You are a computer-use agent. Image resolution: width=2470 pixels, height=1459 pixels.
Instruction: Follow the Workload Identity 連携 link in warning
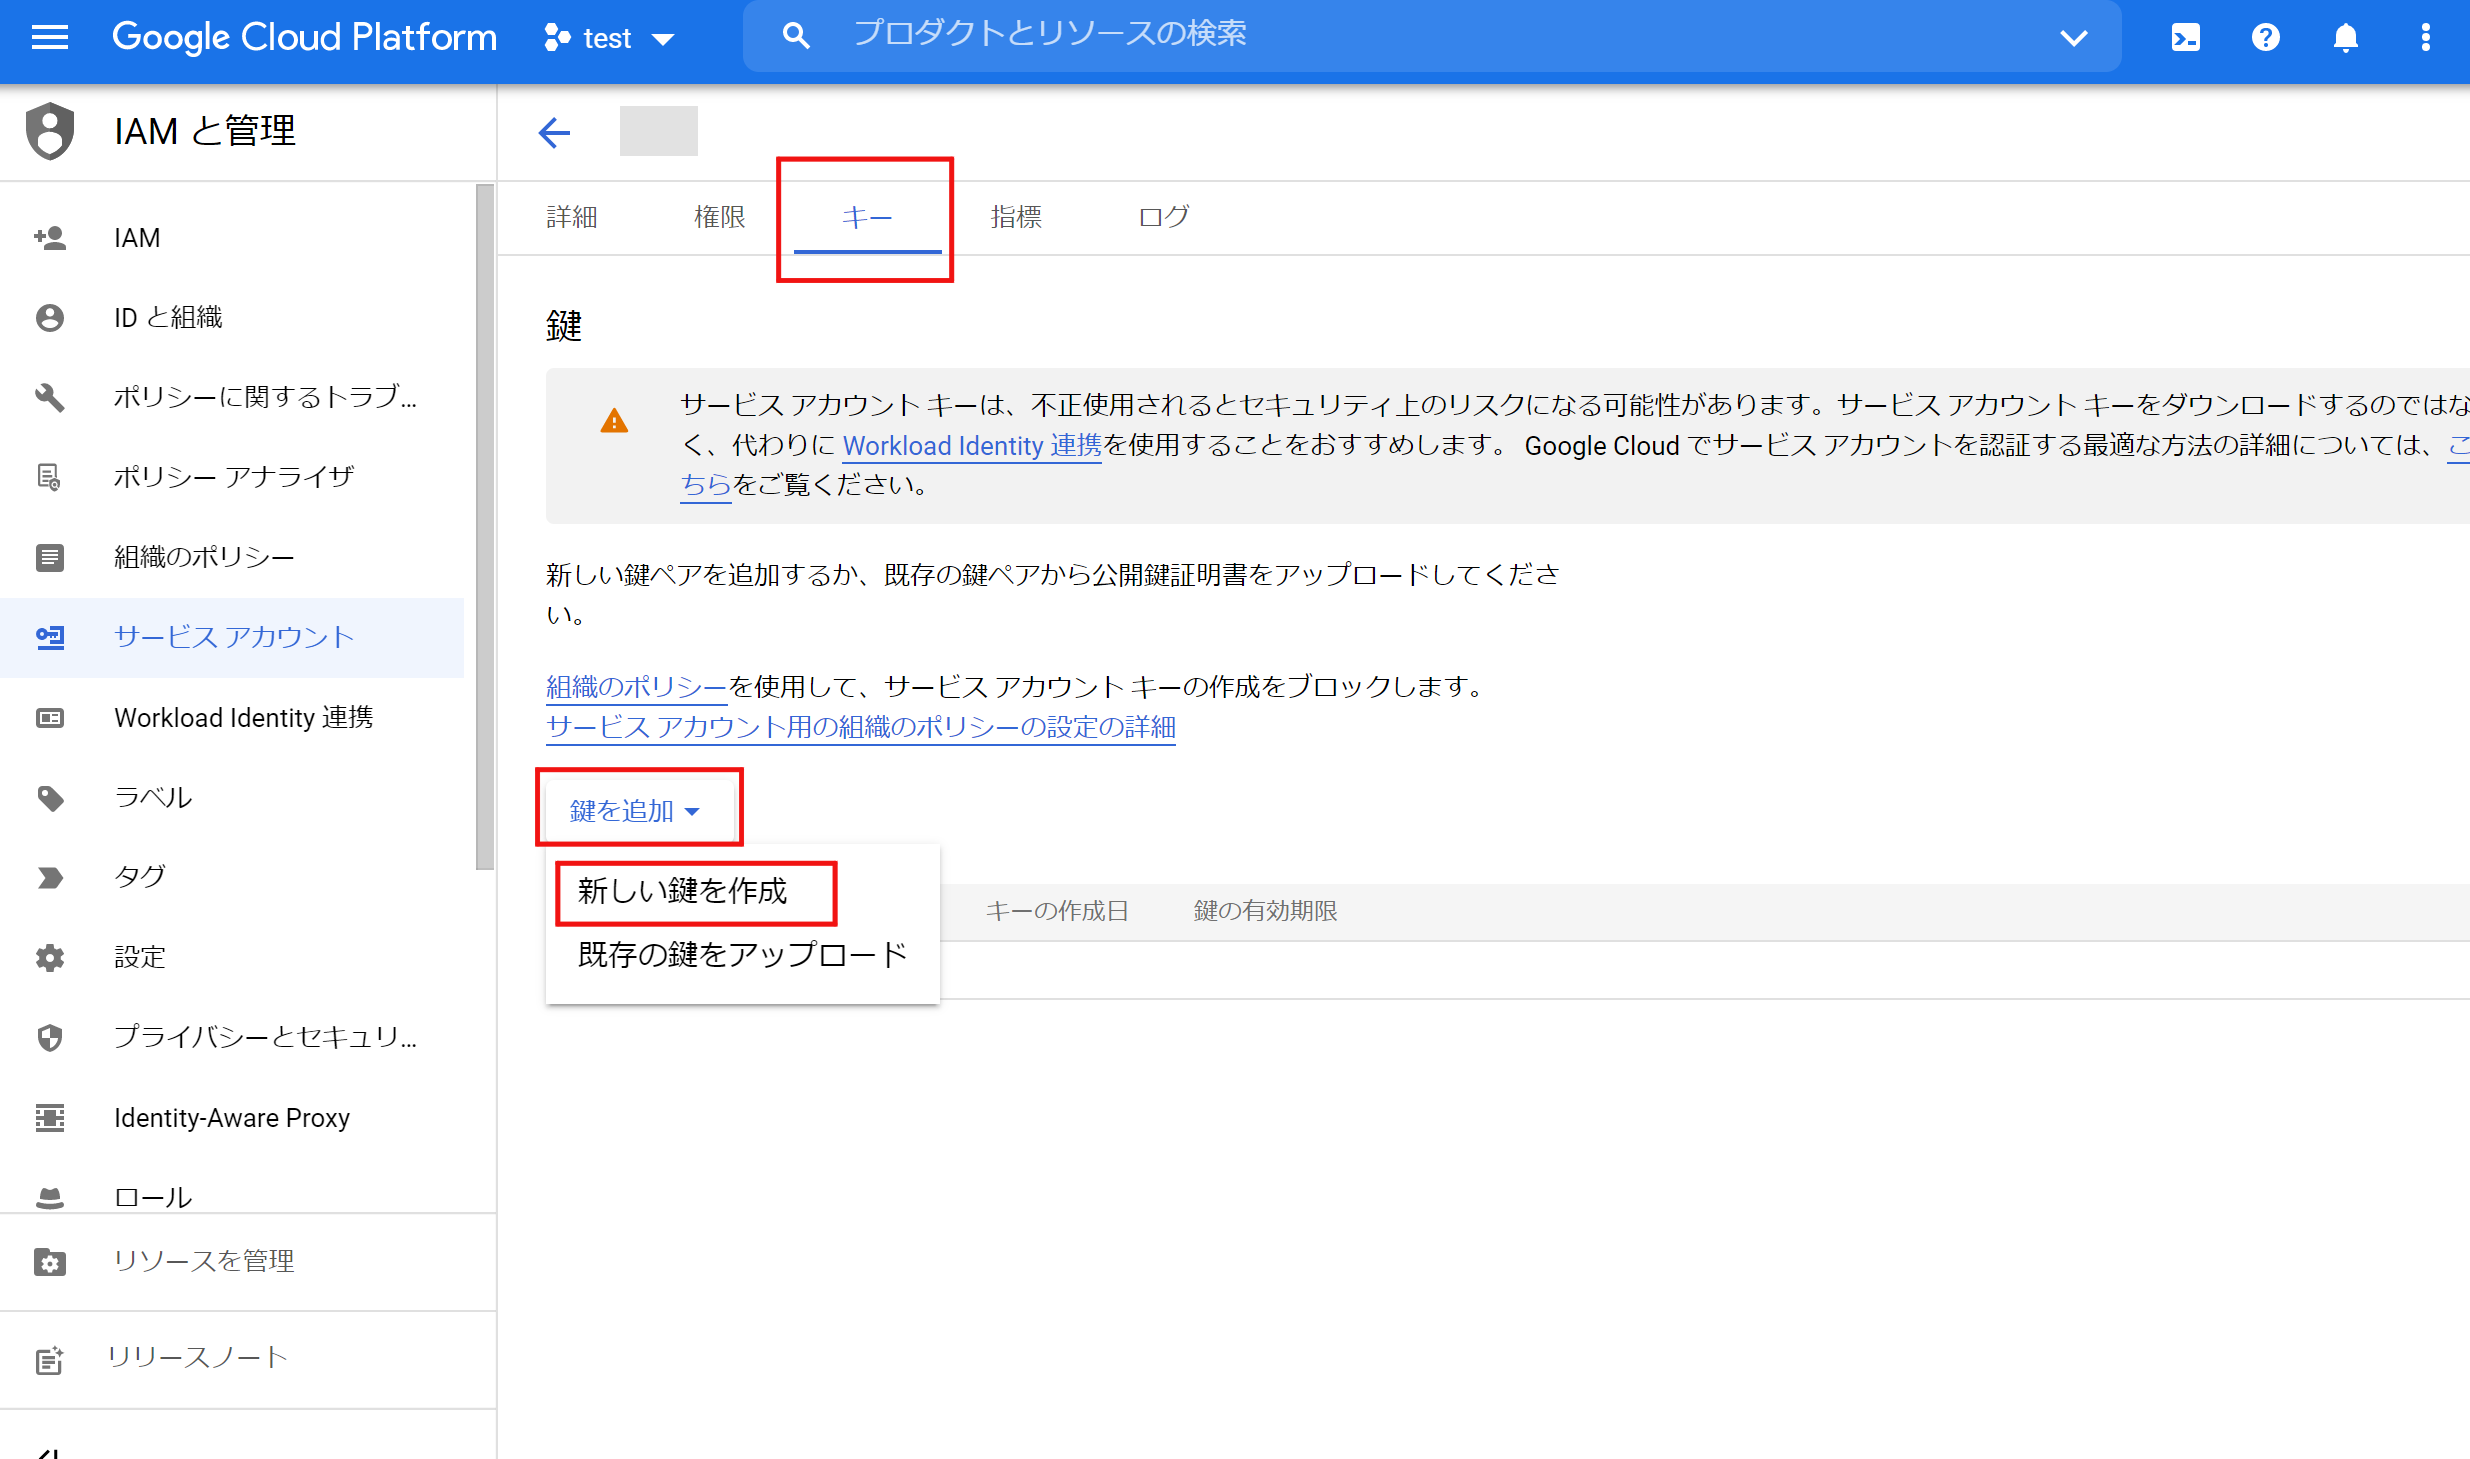(972, 446)
